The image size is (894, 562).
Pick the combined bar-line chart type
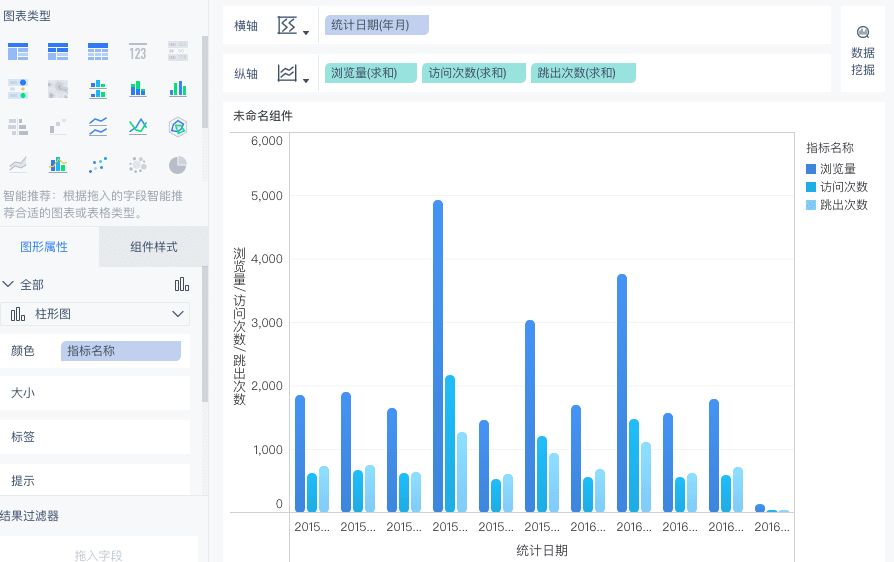(x=58, y=165)
